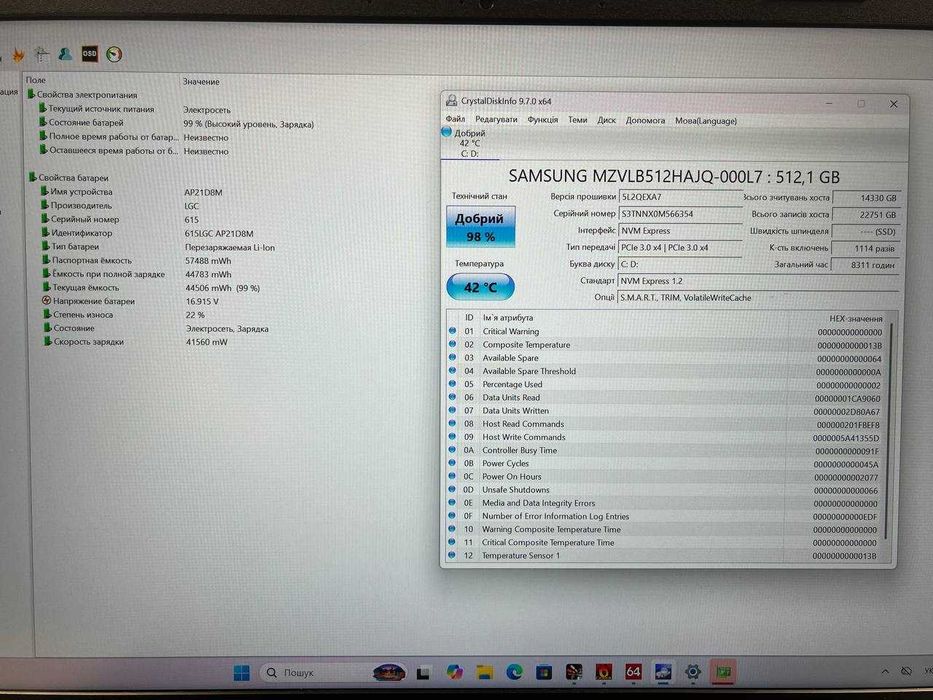Image resolution: width=933 pixels, height=700 pixels.
Task: Open Copilot from the taskbar
Action: [455, 673]
